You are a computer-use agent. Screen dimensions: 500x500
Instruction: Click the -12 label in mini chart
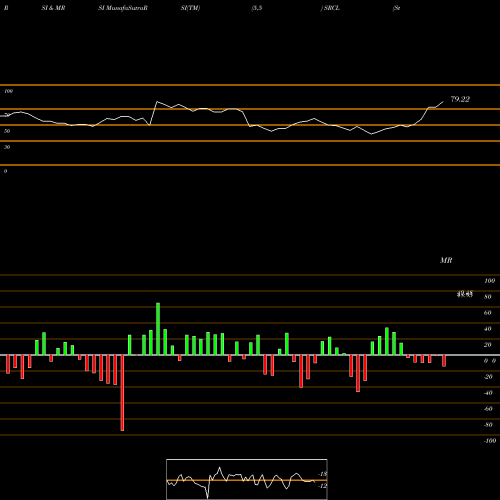323,486
